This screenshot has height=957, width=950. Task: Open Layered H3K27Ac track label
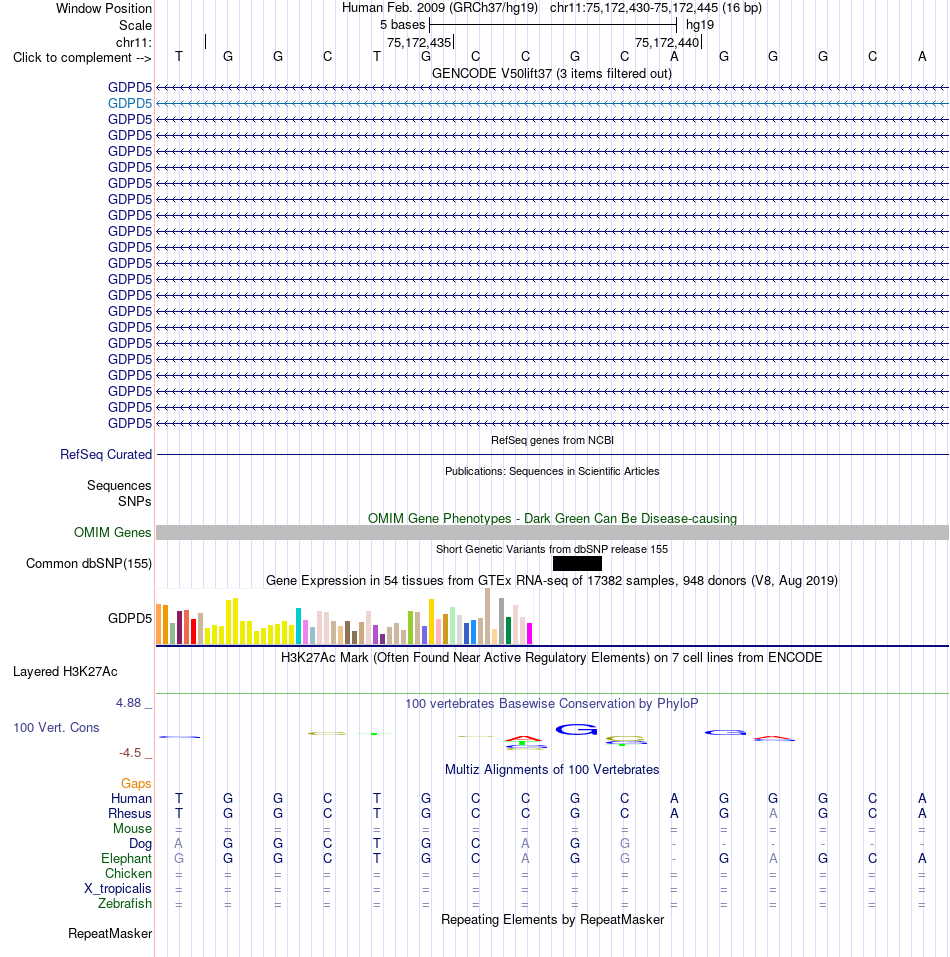[65, 672]
